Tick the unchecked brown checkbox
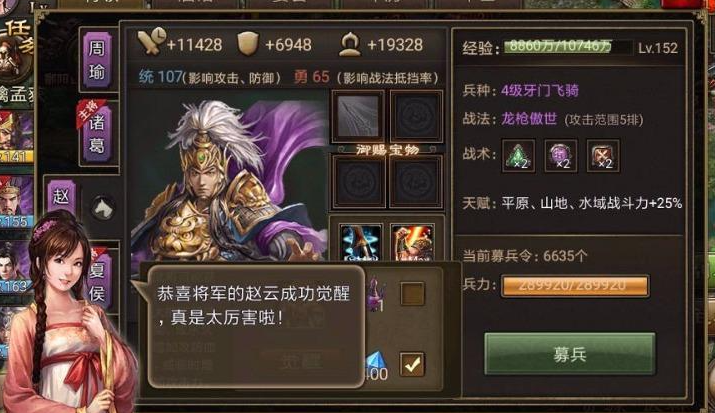Viewport: 715px width, 413px height. click(412, 293)
